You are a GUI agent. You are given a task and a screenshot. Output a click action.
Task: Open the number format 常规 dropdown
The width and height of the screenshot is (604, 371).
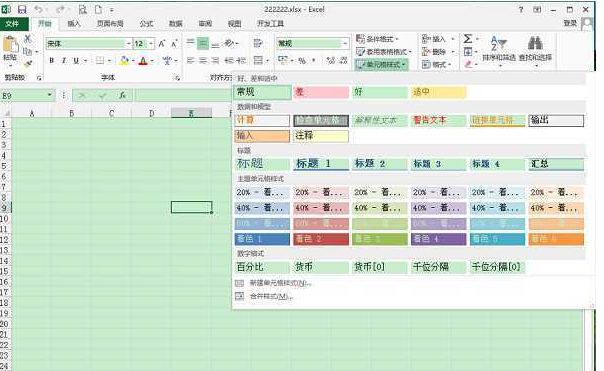[345, 44]
